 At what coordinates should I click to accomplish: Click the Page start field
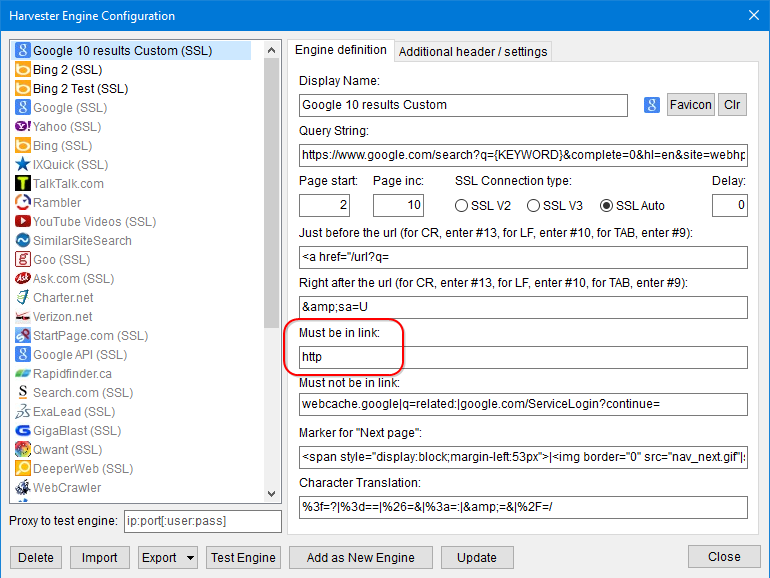tap(325, 205)
